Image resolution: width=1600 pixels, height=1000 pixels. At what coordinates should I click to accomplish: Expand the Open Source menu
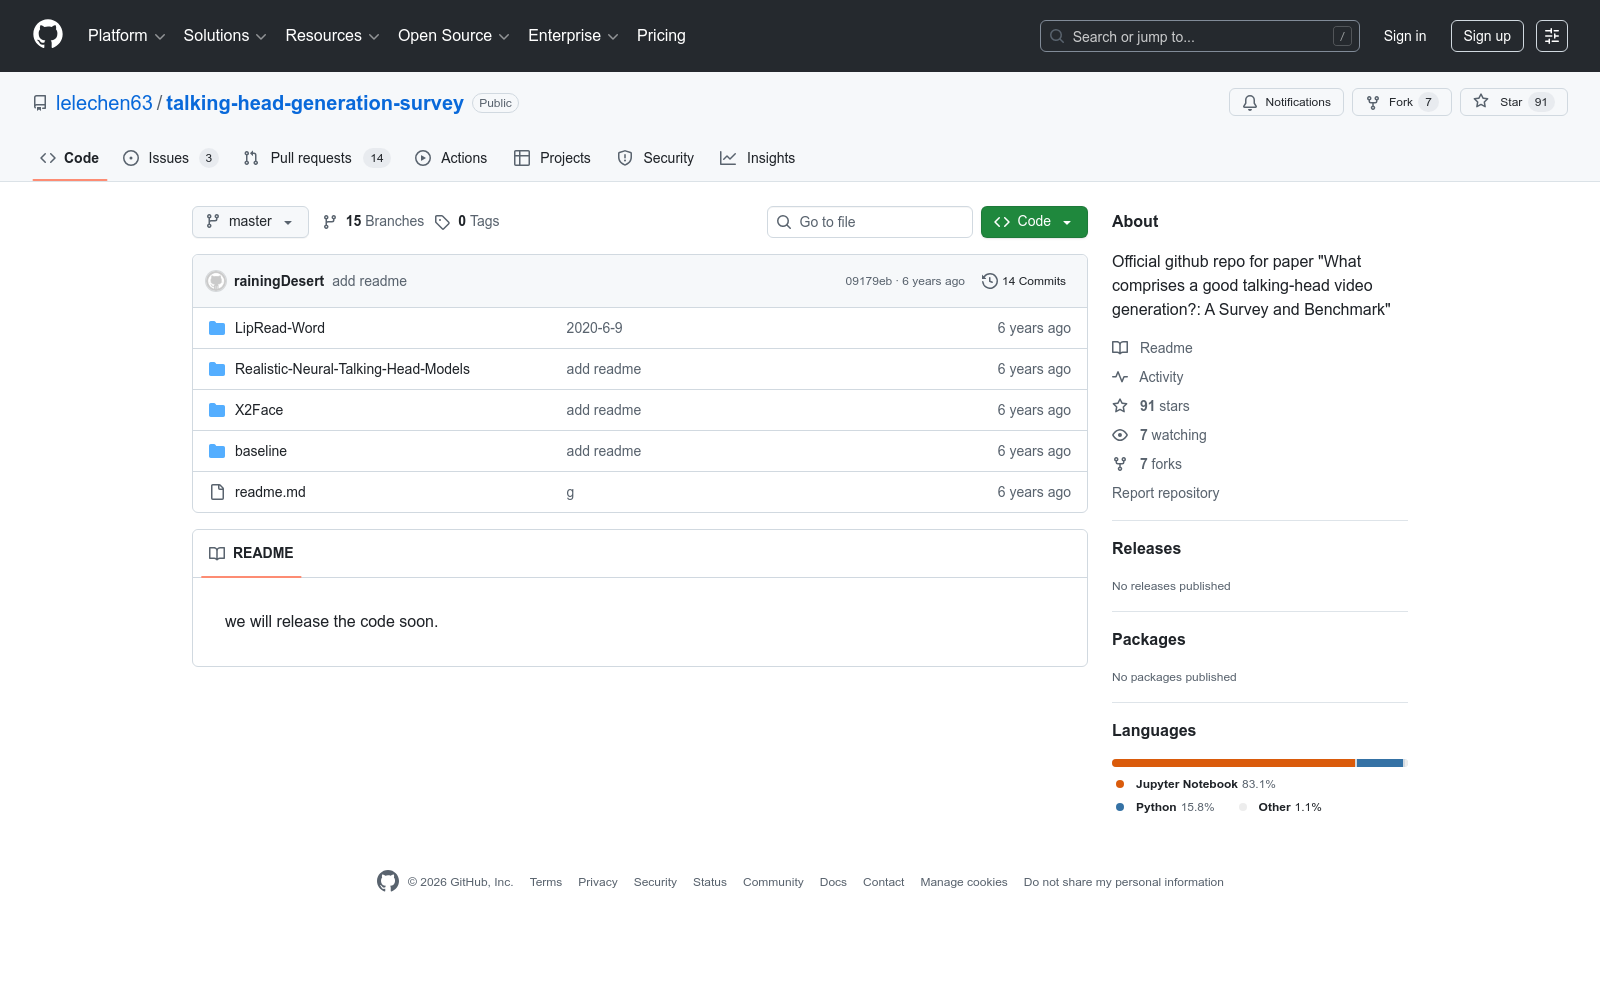[x=454, y=36]
